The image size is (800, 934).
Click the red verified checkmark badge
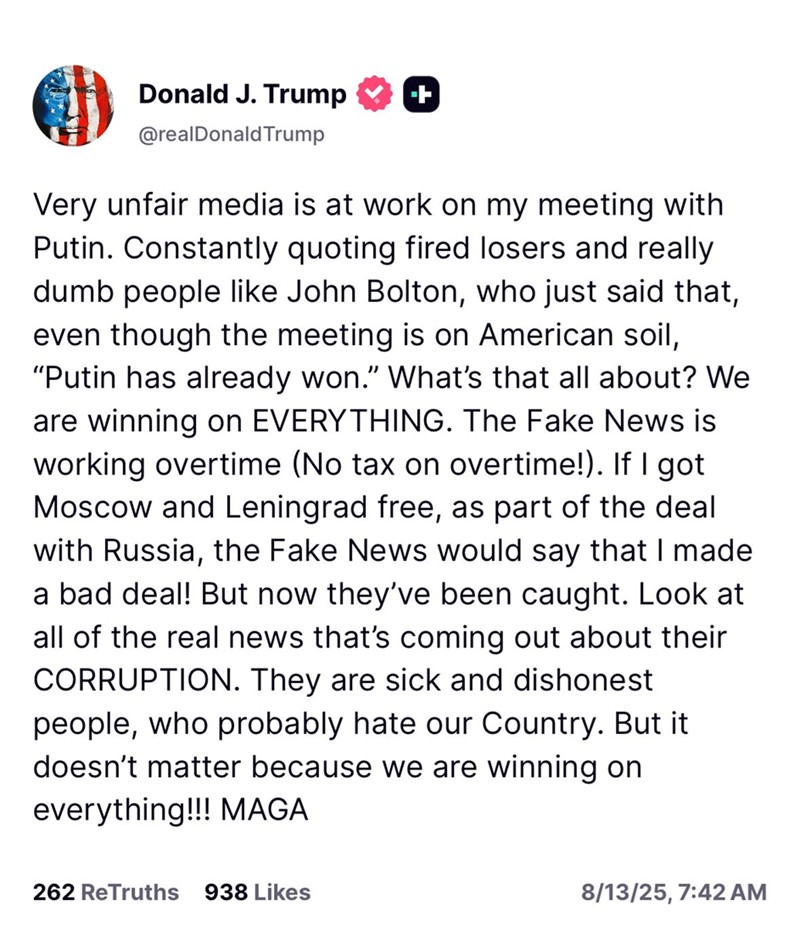(374, 94)
